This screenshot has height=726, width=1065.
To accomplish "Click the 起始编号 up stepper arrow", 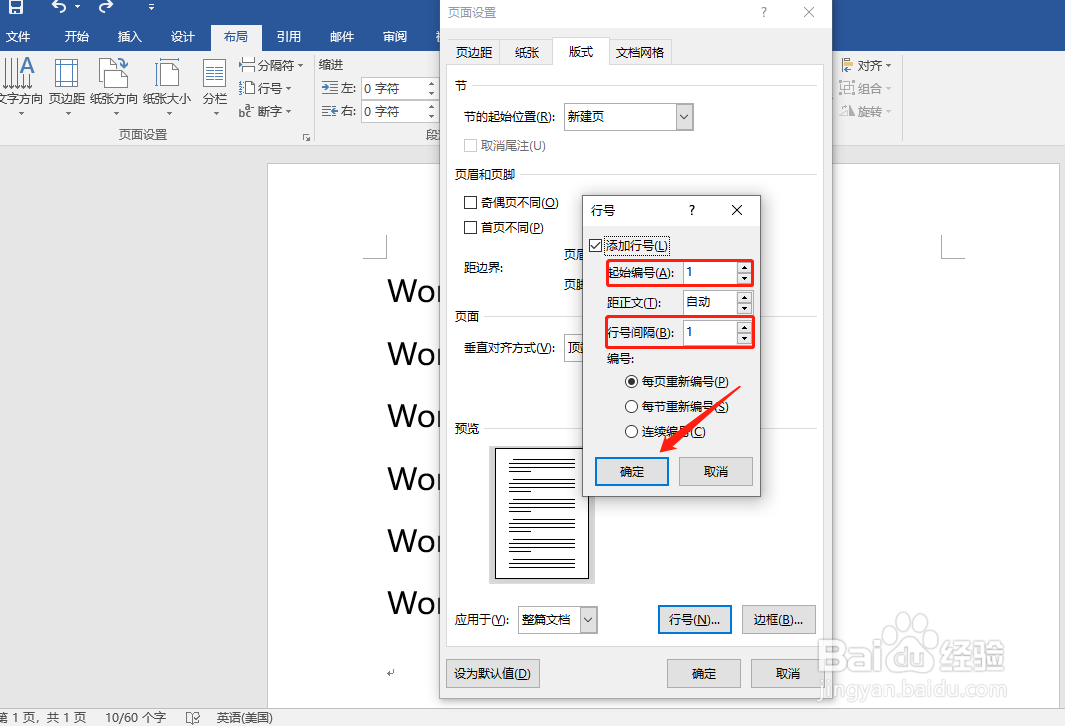I will coord(744,267).
